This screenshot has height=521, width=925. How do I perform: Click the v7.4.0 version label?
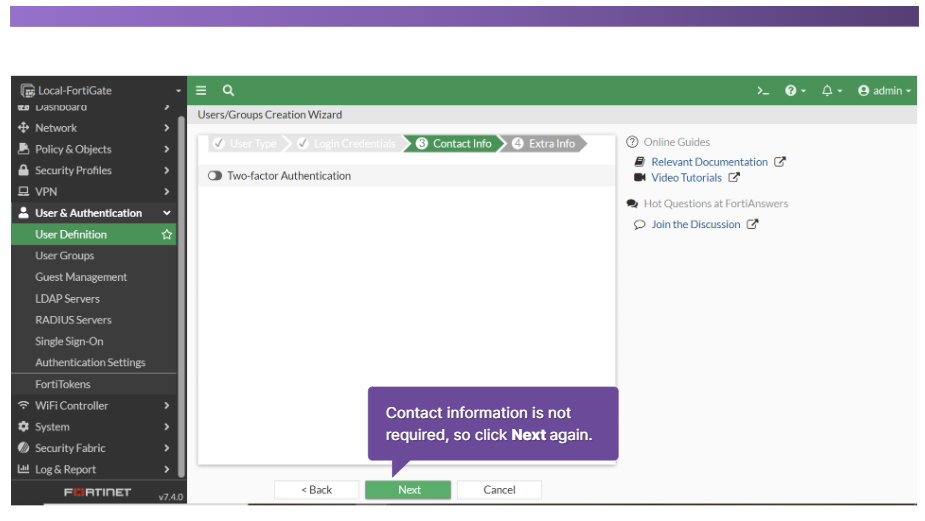click(170, 497)
